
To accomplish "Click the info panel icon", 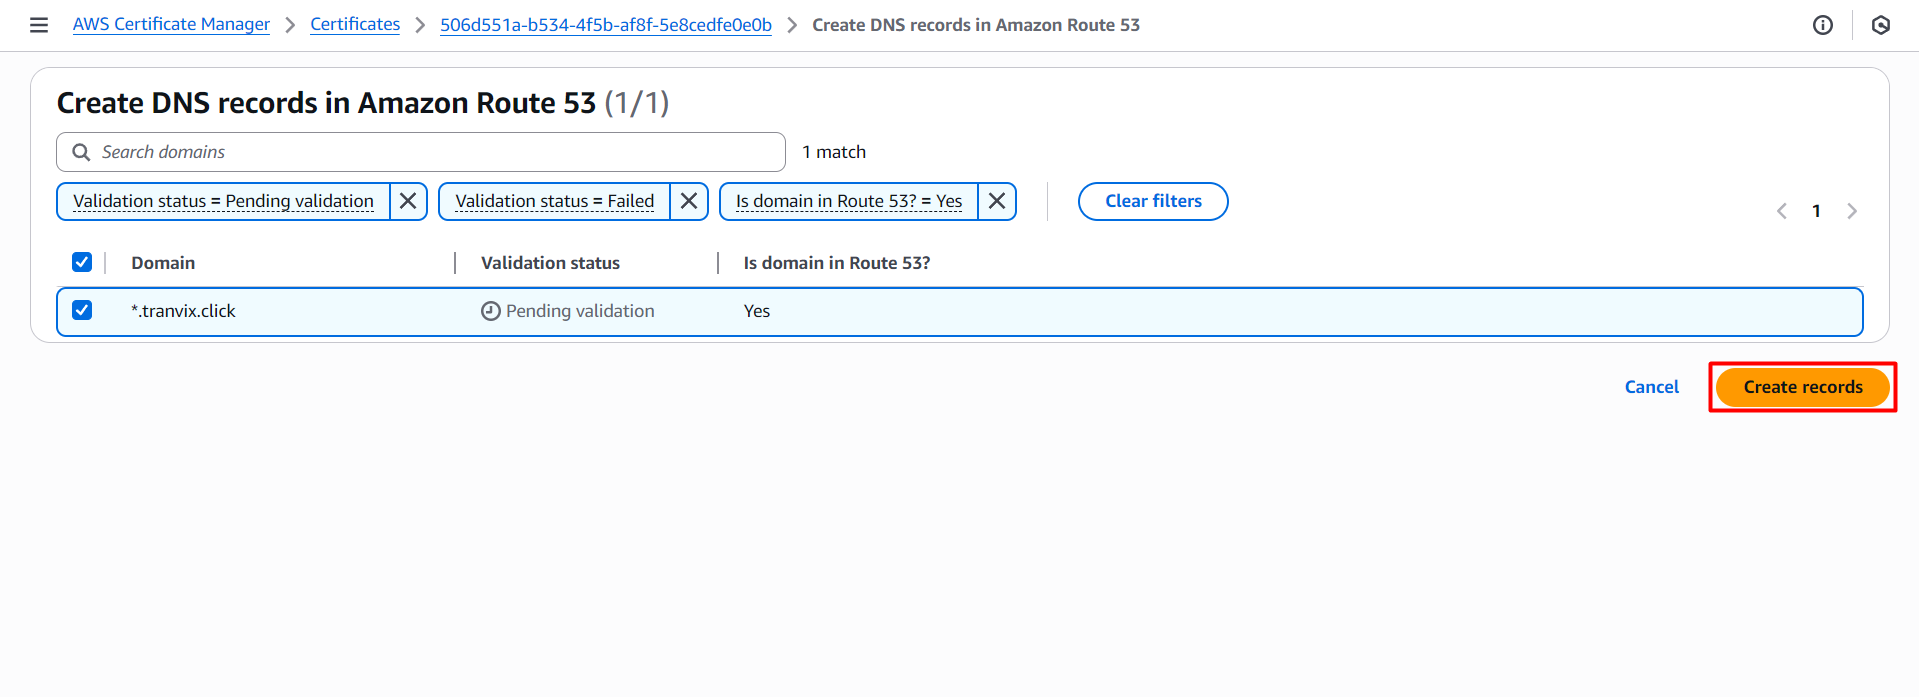I will tap(1823, 25).
